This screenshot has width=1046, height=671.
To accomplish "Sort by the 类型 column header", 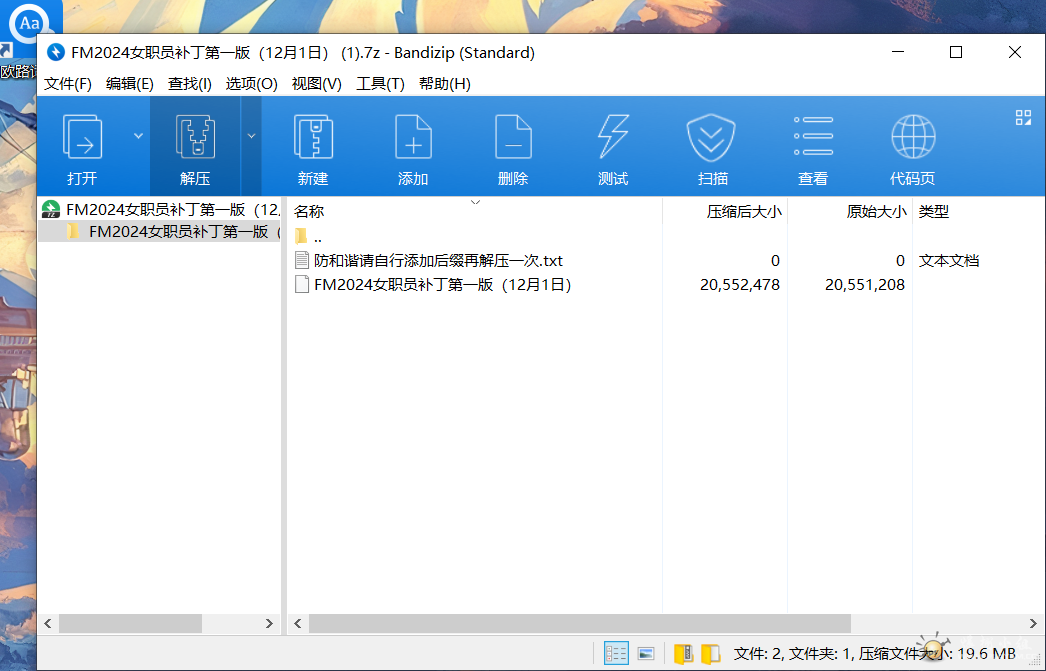I will tap(933, 211).
